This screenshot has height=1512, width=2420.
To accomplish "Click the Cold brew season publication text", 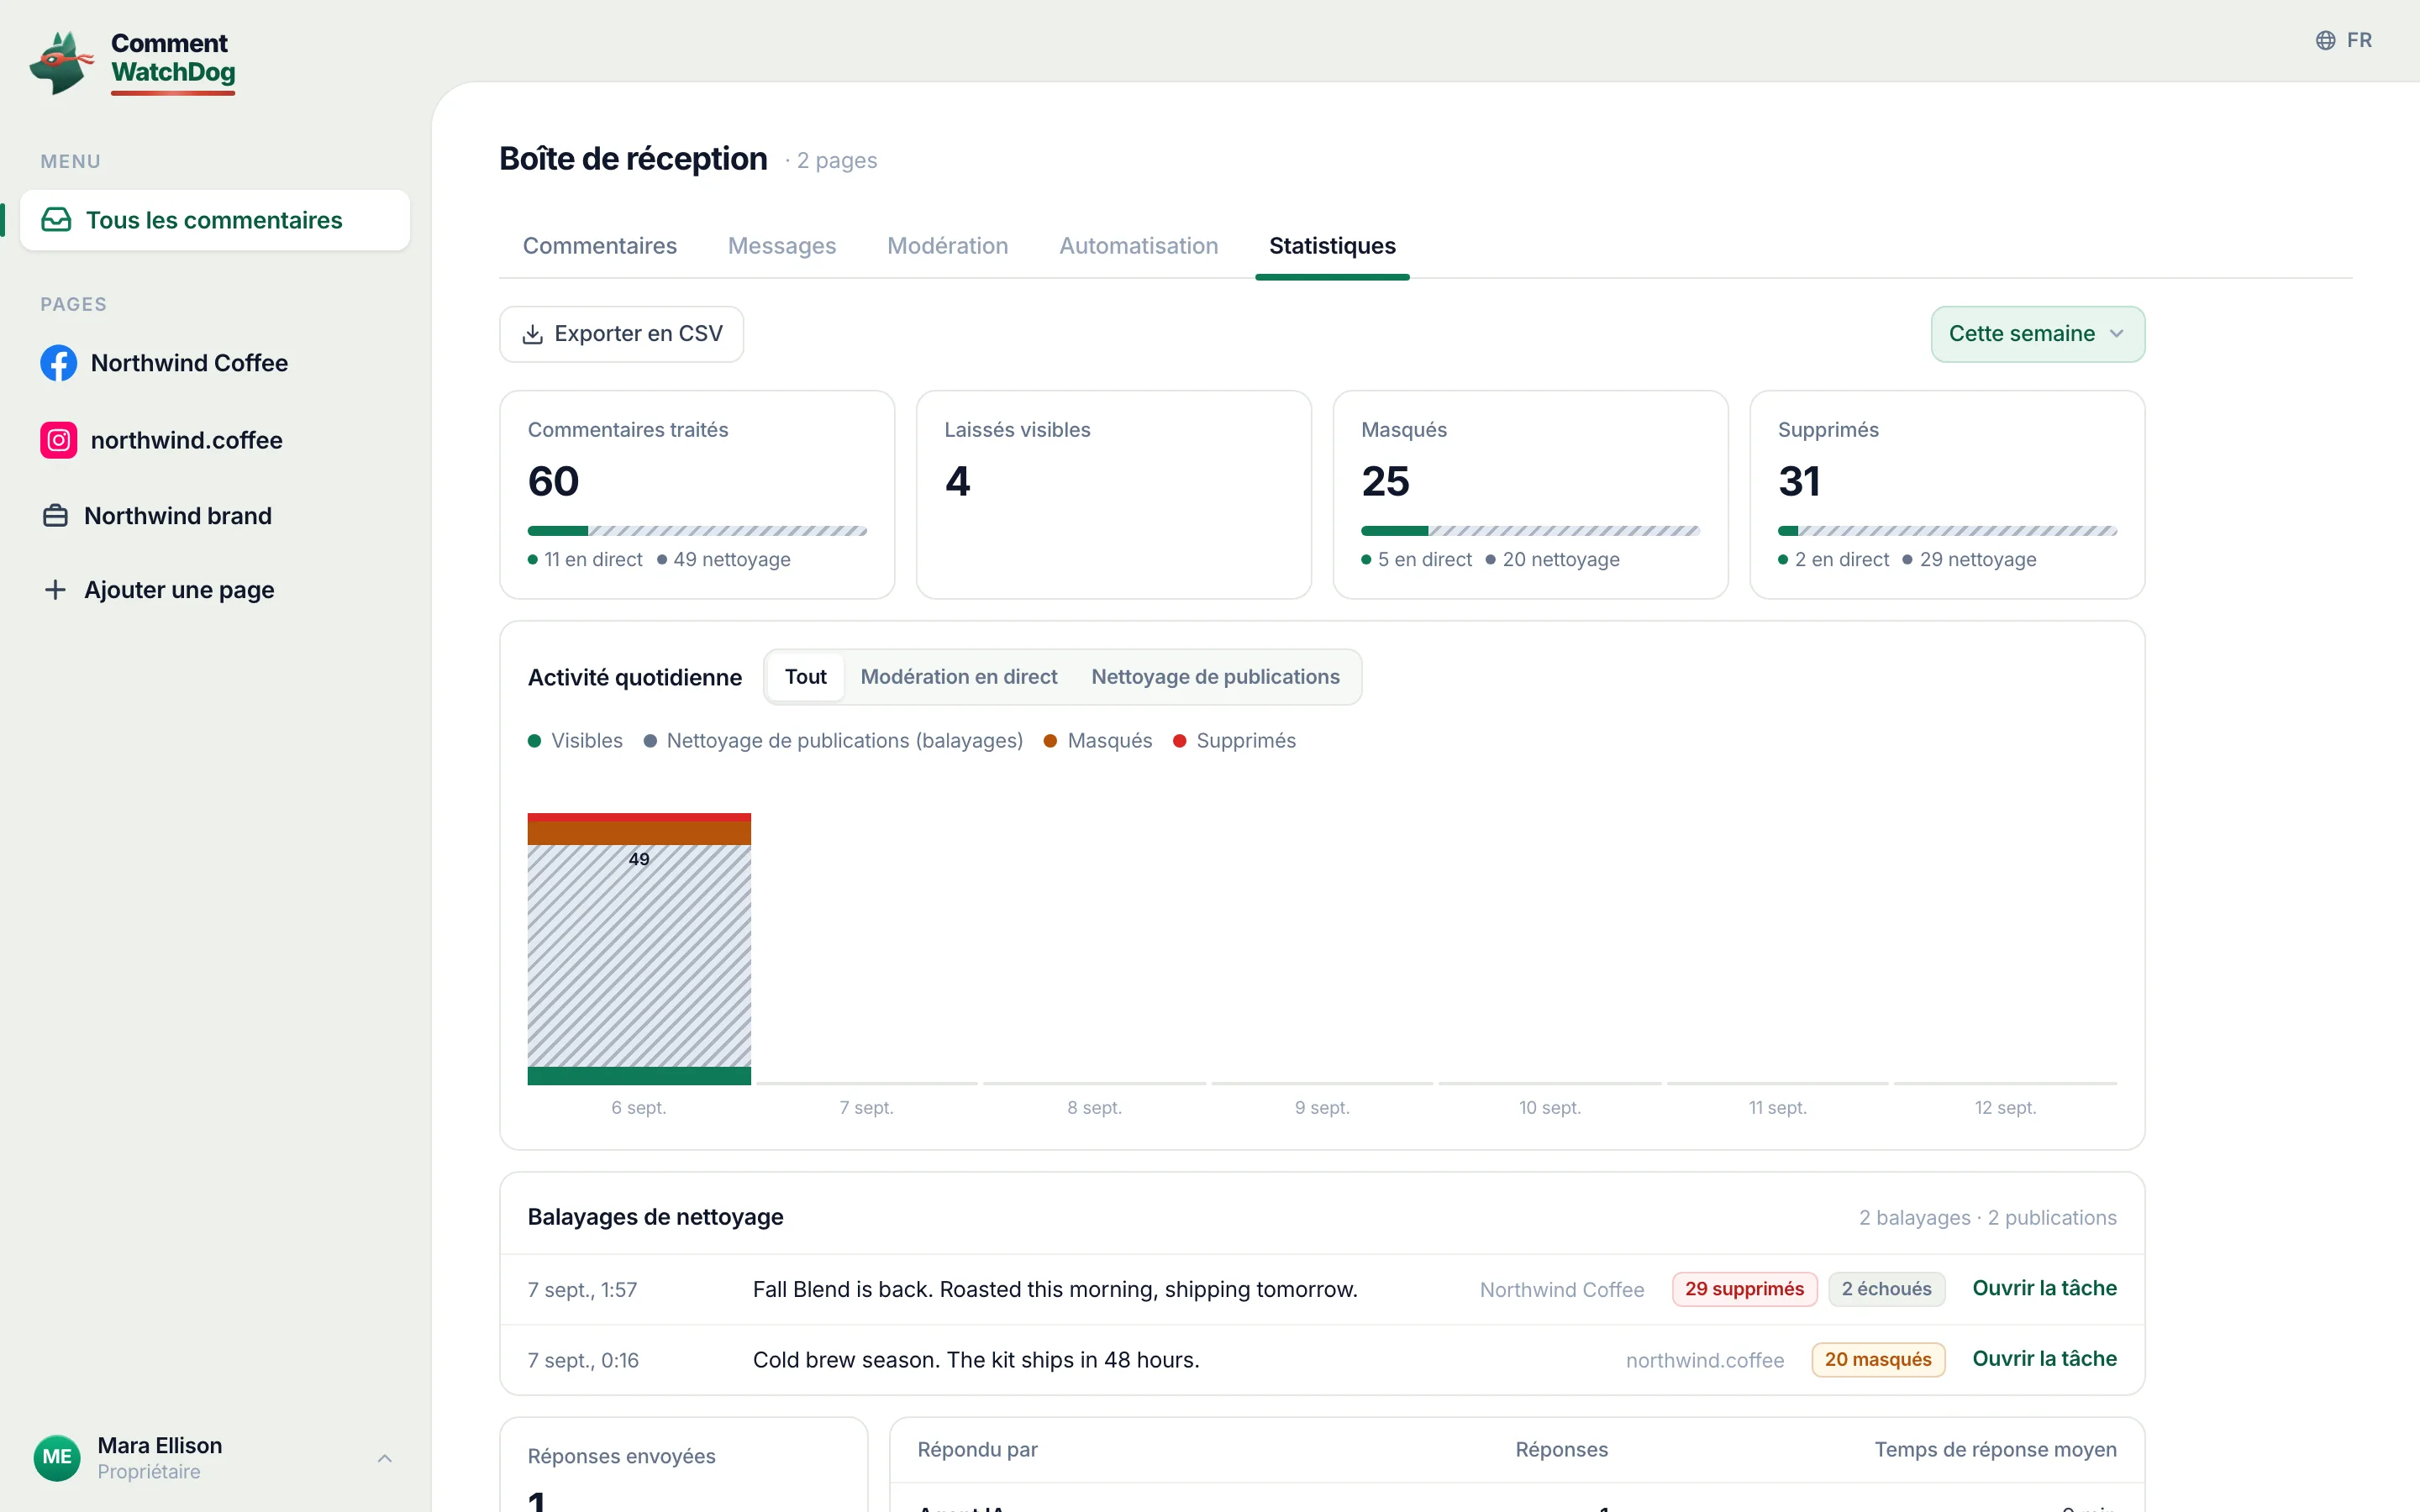I will click(x=976, y=1360).
